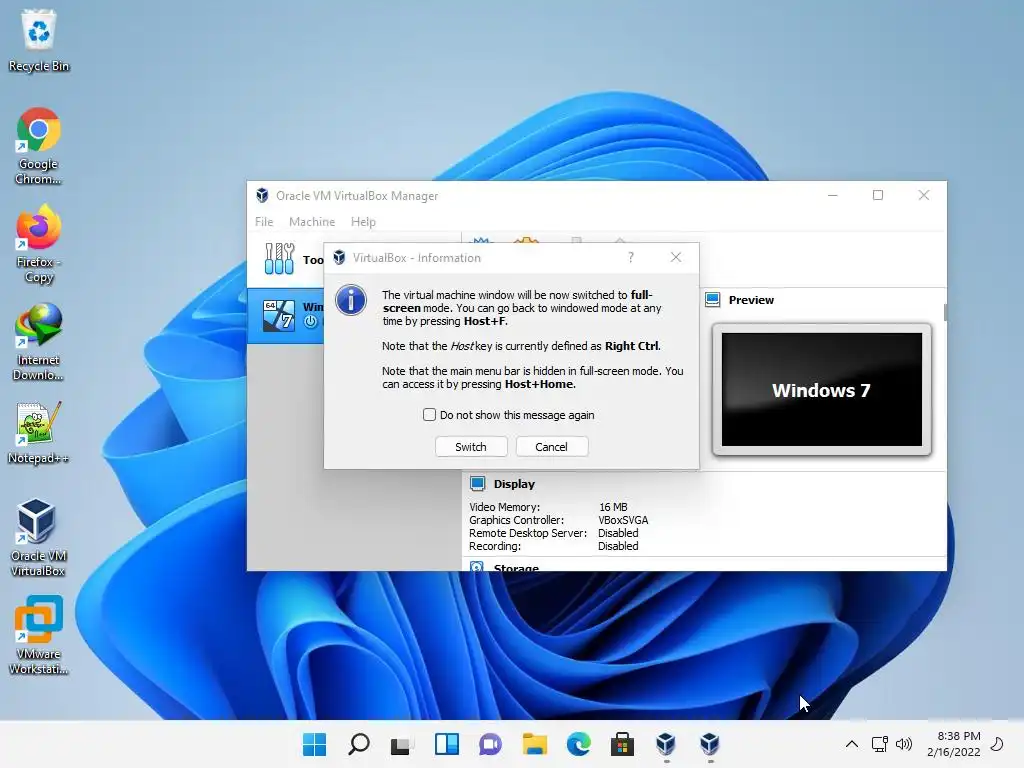Click the help question mark in dialog title
This screenshot has height=768, width=1024.
(x=631, y=257)
